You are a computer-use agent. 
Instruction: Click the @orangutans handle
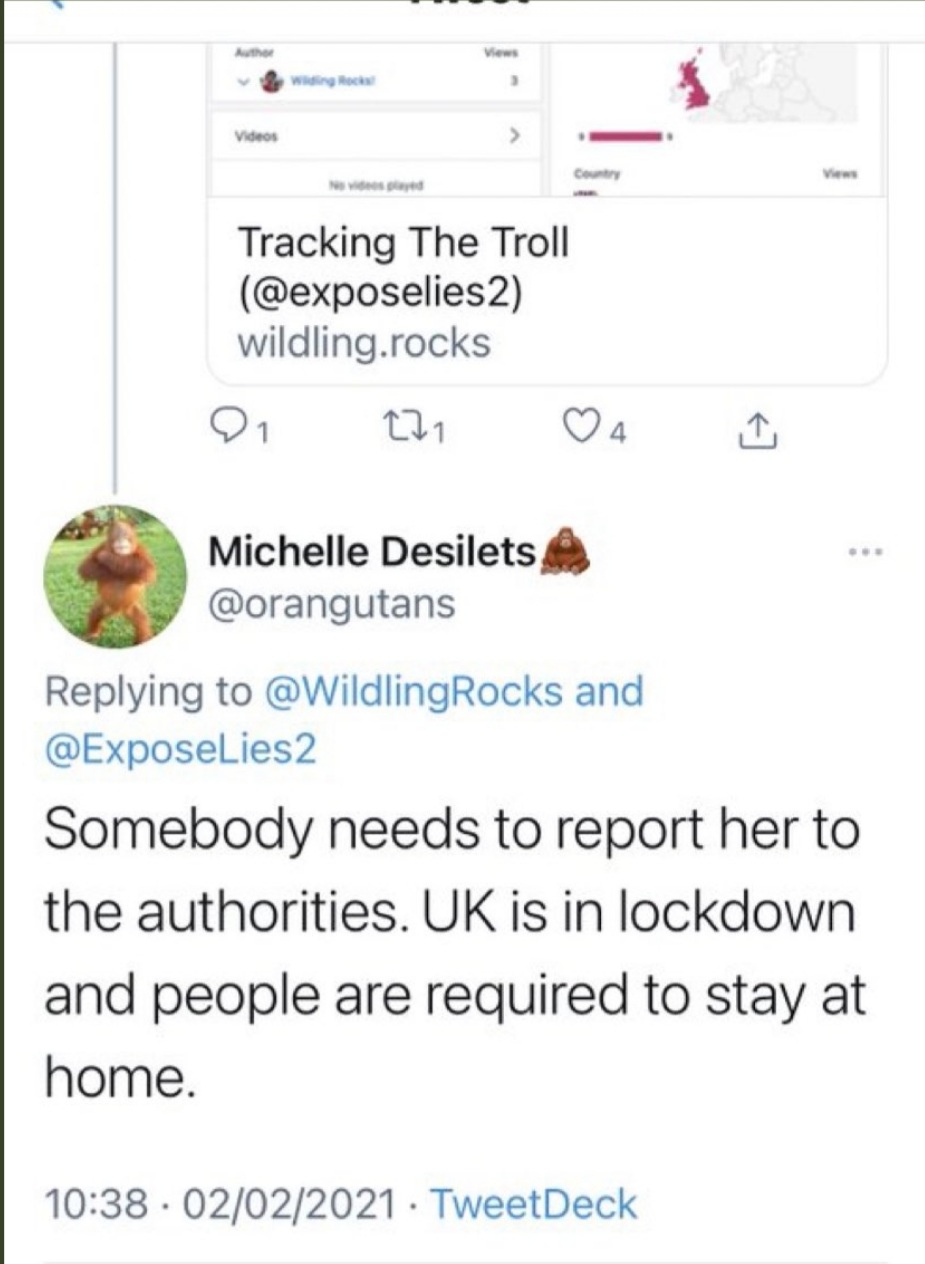coord(330,603)
